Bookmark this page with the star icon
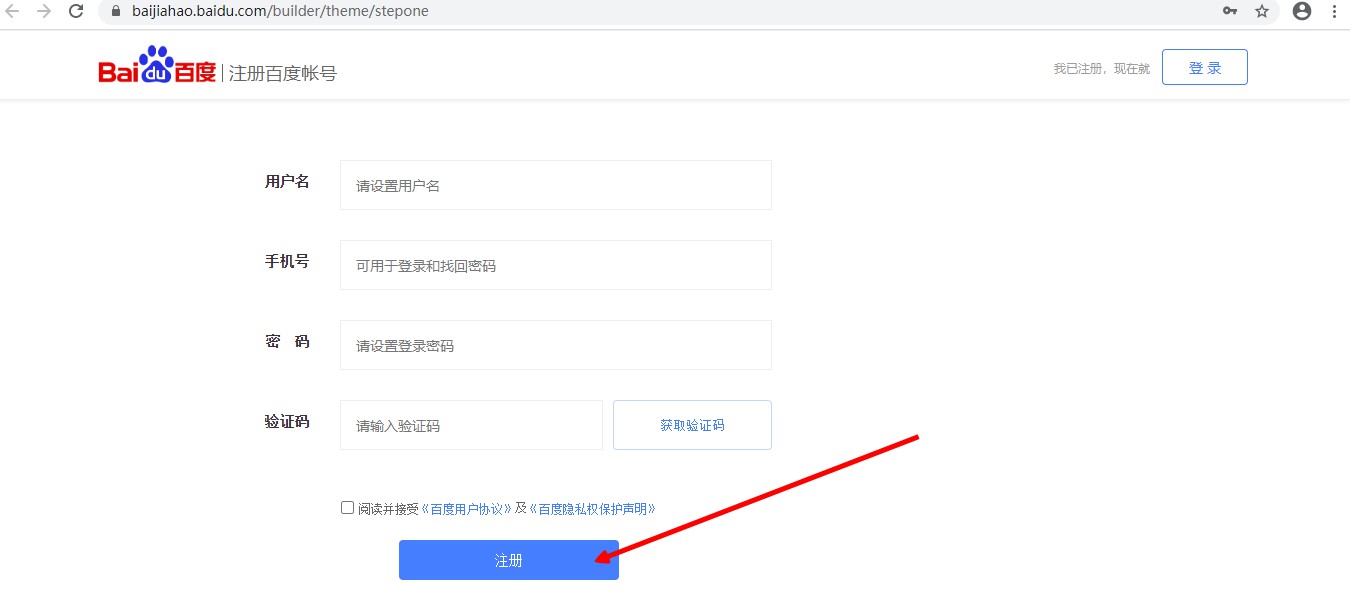 1262,11
